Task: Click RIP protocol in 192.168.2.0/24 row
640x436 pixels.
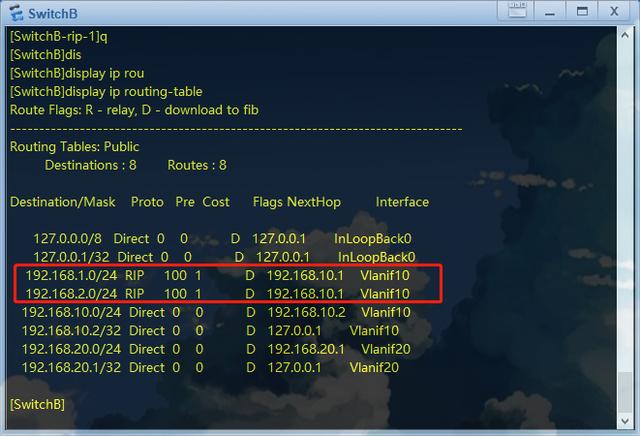Action: point(135,294)
